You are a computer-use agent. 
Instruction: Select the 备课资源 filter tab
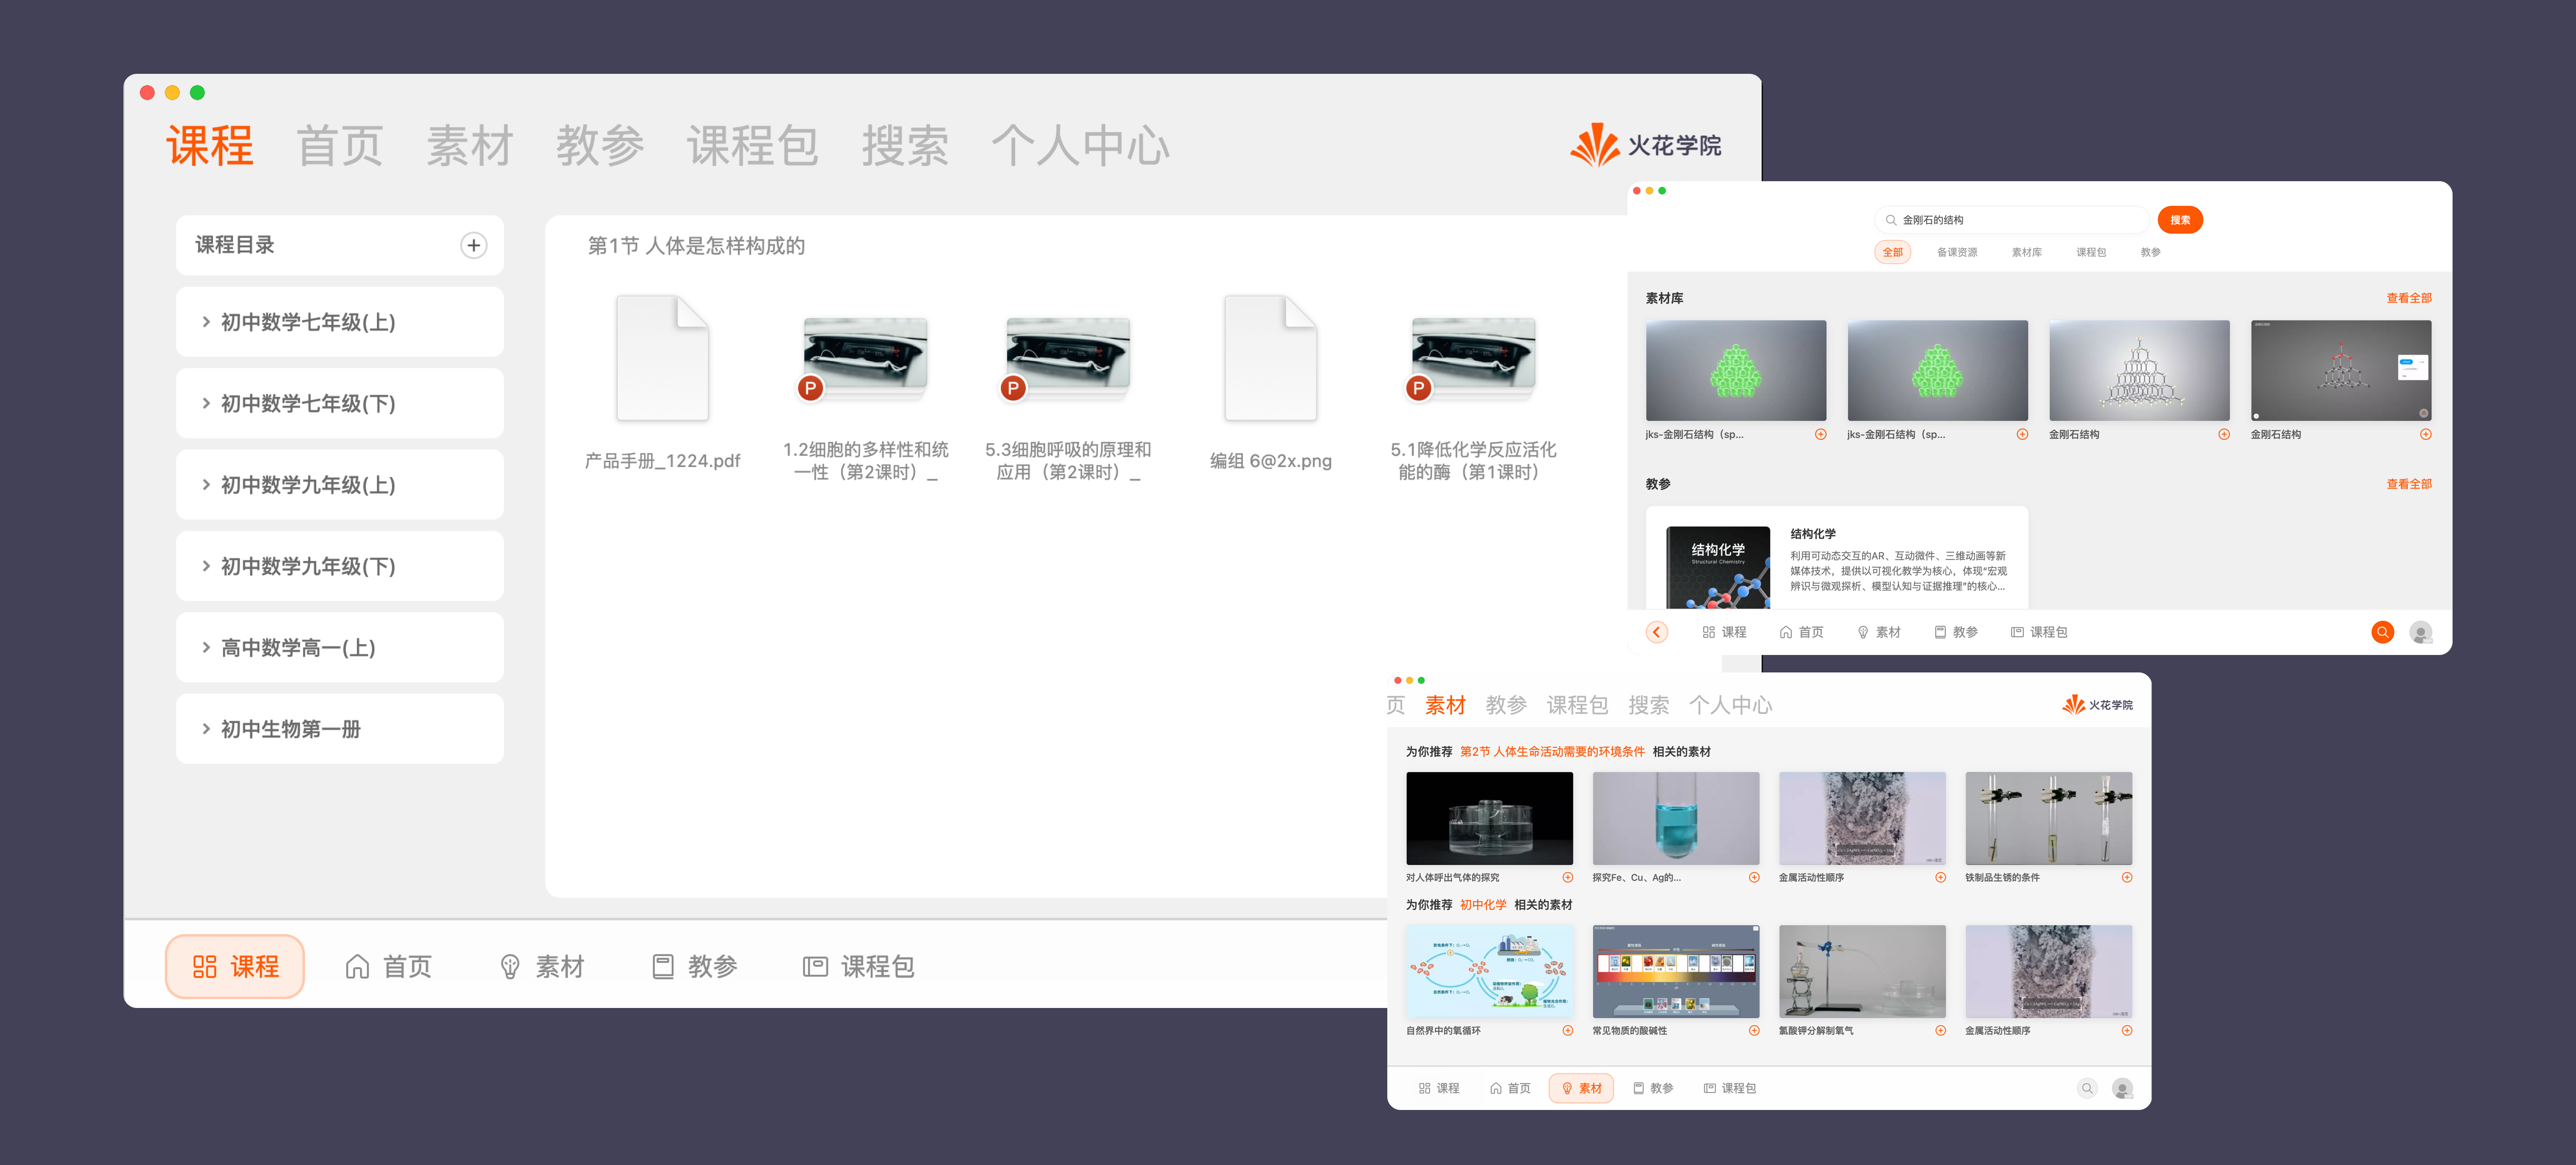tap(1956, 252)
